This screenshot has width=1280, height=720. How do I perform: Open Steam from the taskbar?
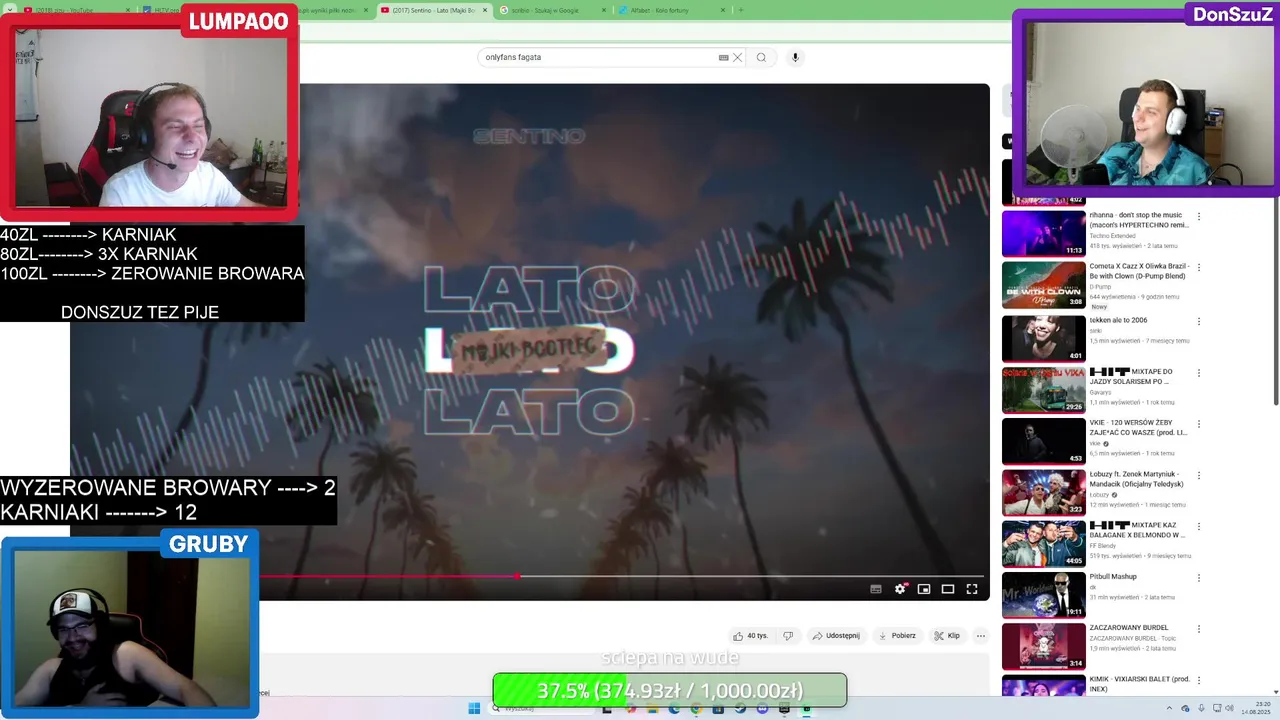coord(741,708)
